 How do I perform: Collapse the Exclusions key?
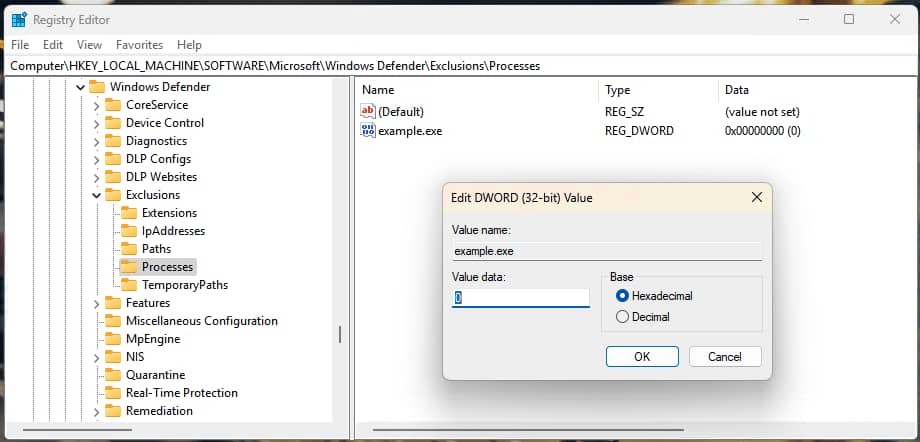[97, 195]
